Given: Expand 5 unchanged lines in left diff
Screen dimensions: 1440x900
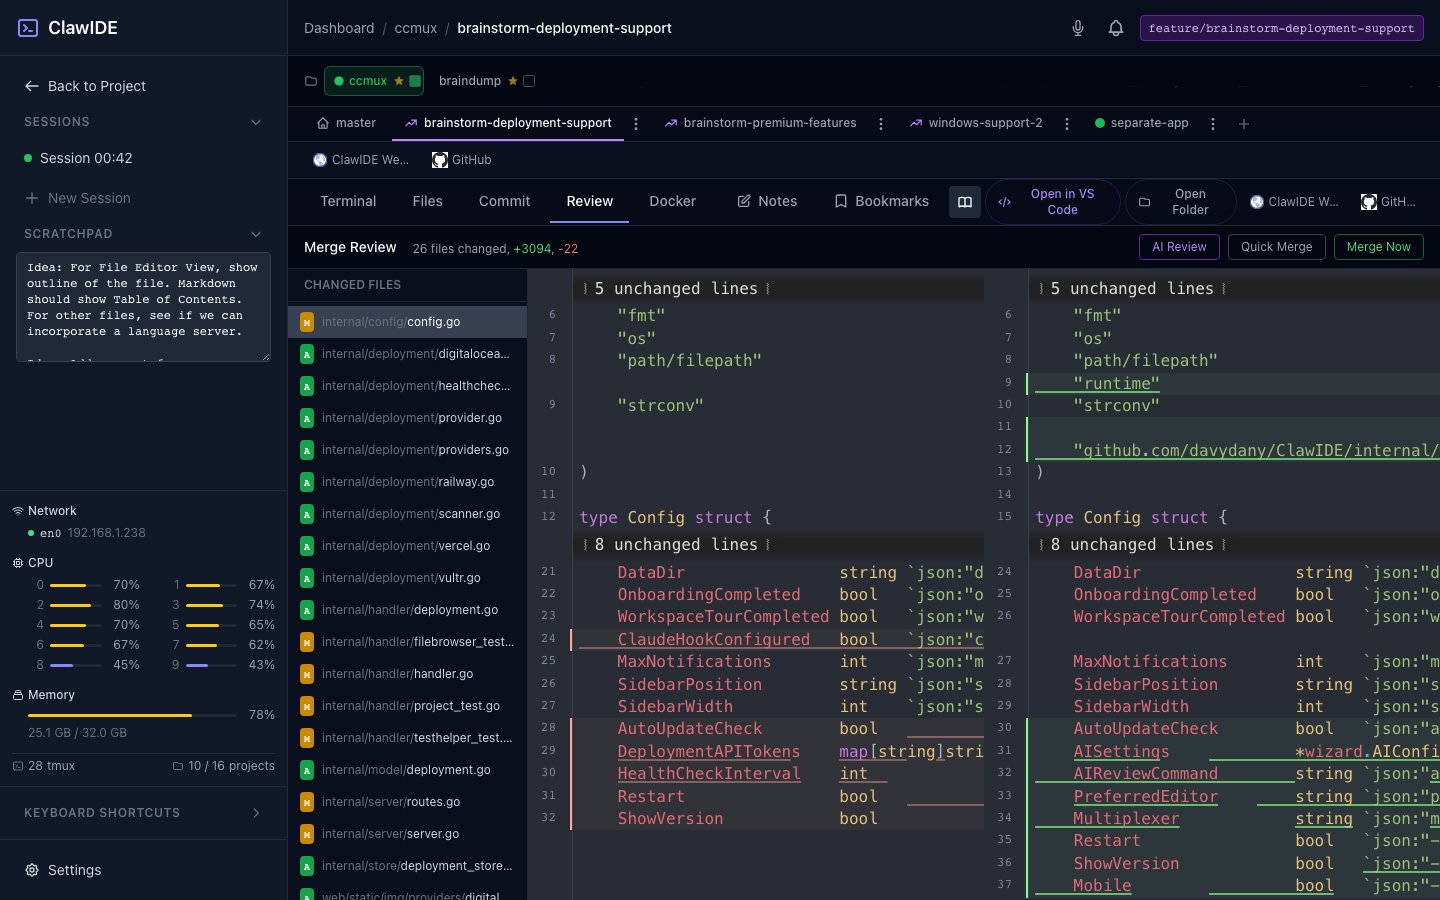Looking at the screenshot, I should coord(676,289).
